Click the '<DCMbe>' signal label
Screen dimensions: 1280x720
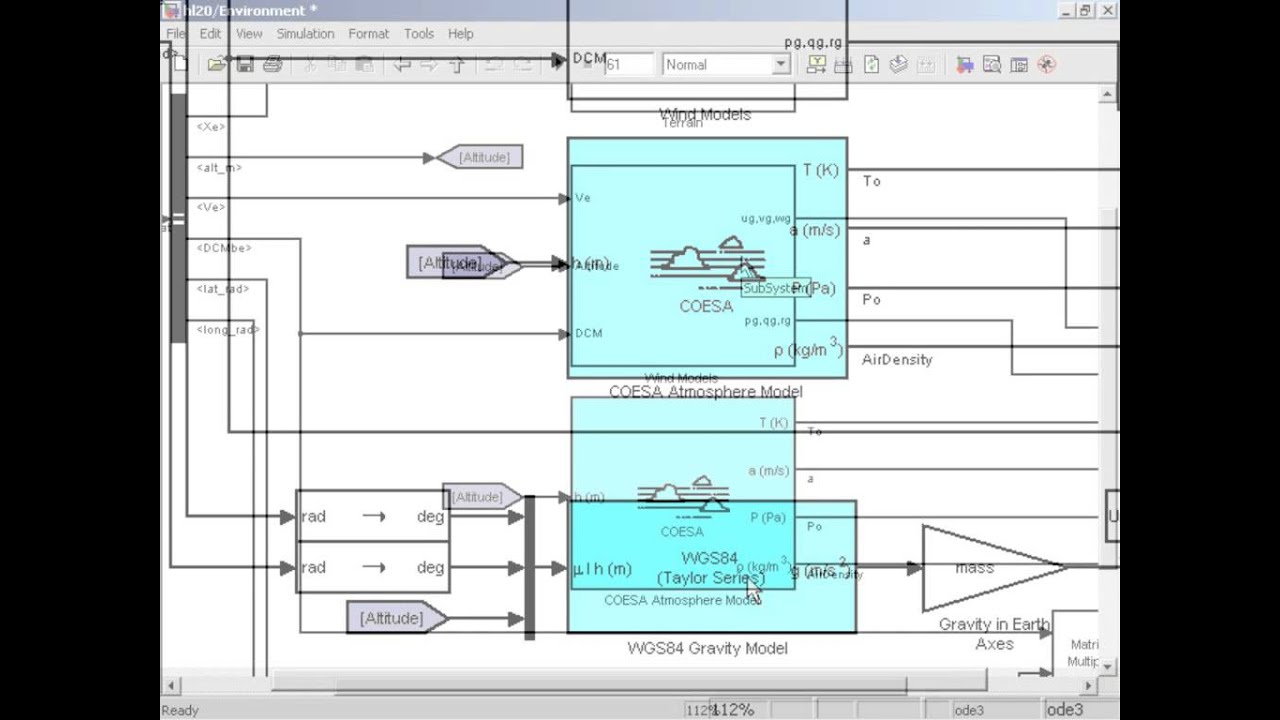pyautogui.click(x=224, y=248)
